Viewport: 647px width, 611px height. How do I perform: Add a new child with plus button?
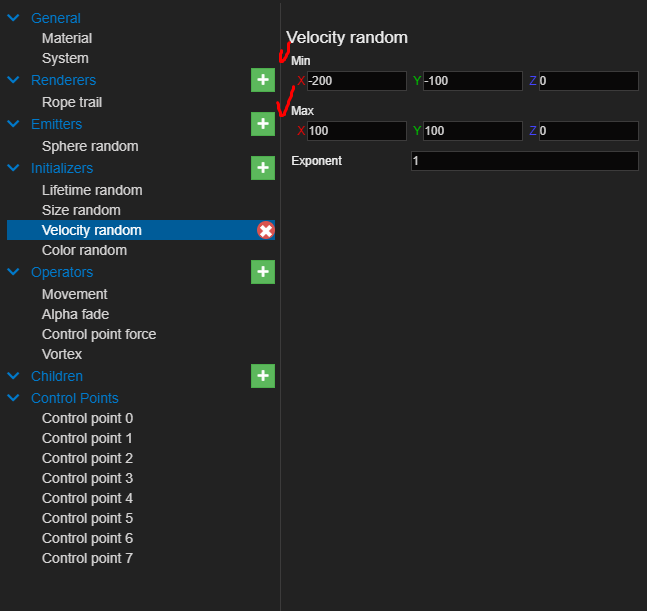262,376
